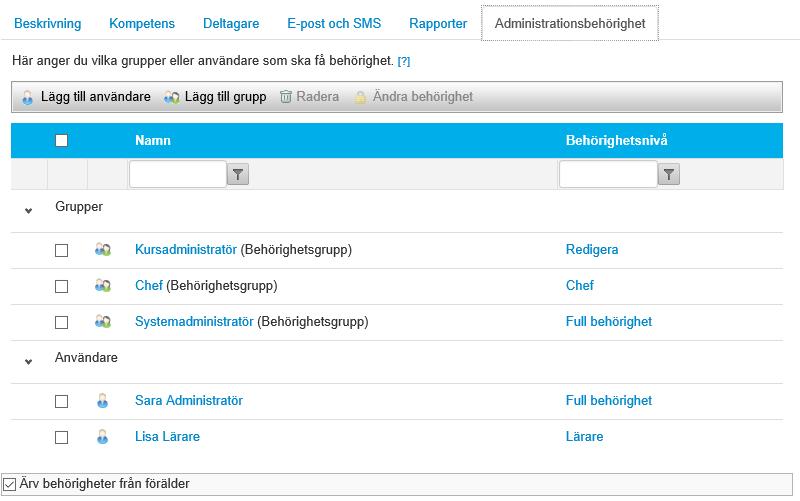Select the Administrationsbehörighet tab
800x501 pixels.
point(570,23)
